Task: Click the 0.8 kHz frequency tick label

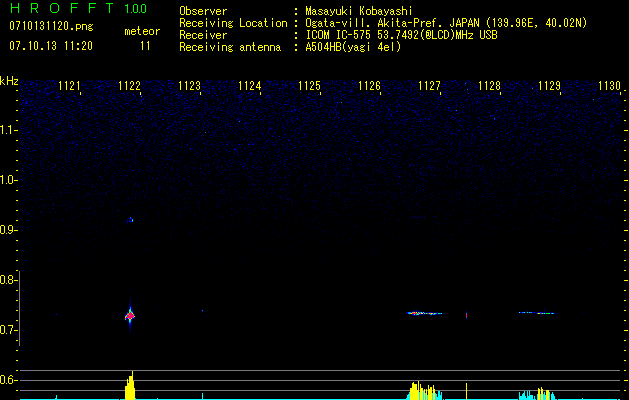Action: click(x=8, y=280)
